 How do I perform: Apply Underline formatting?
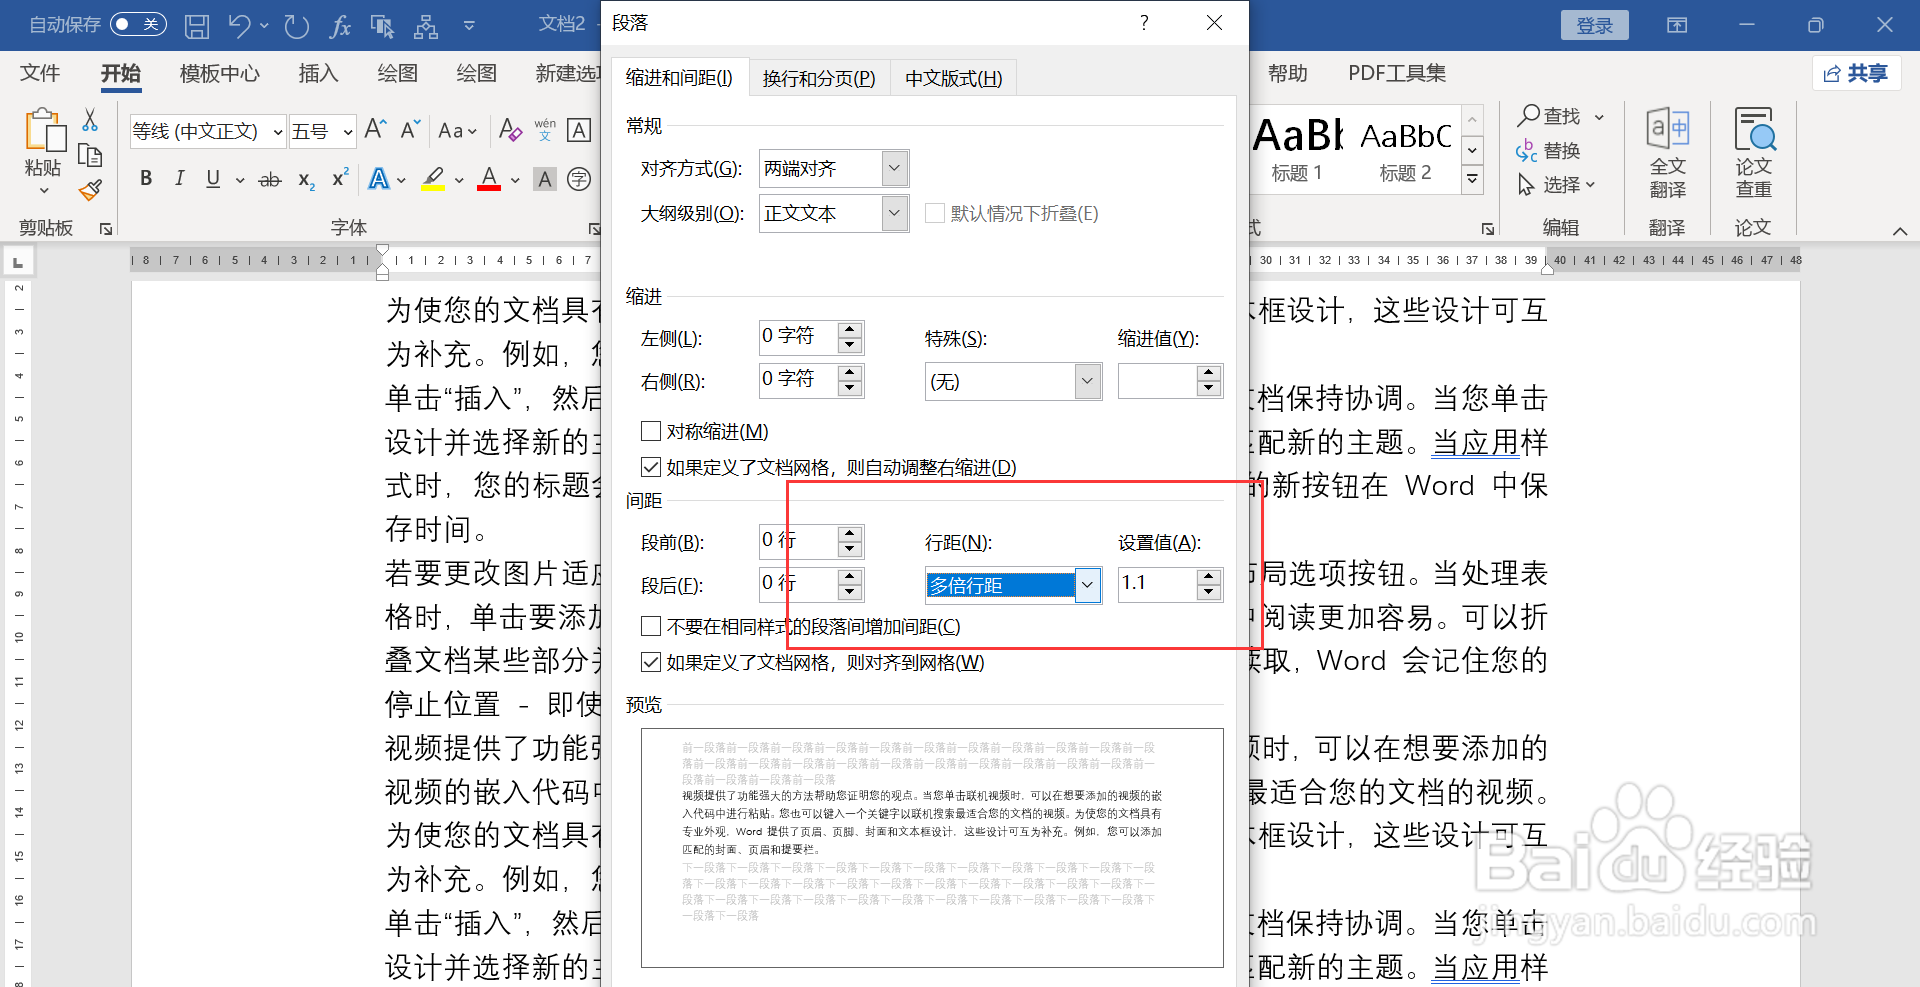[213, 179]
